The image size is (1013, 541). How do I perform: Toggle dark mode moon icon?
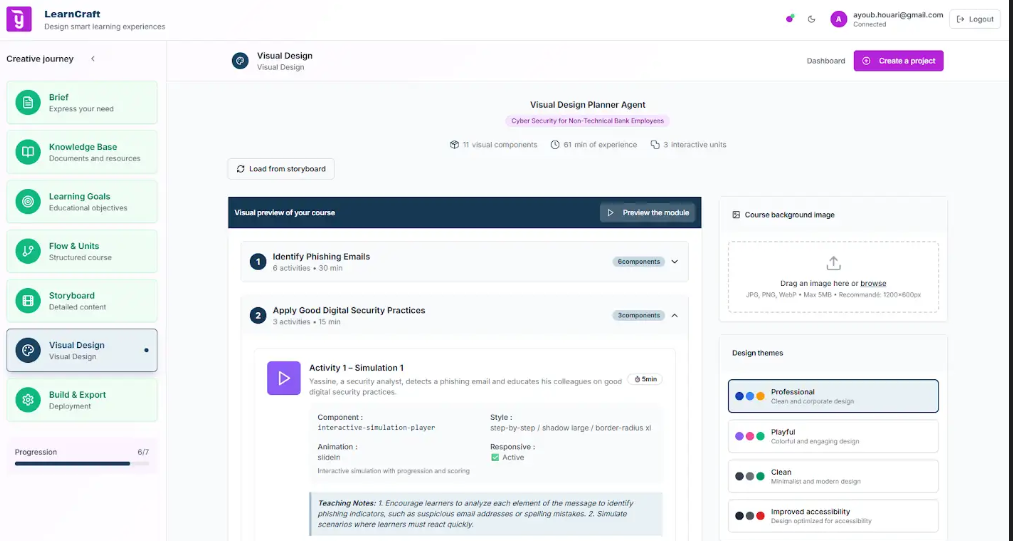point(811,19)
